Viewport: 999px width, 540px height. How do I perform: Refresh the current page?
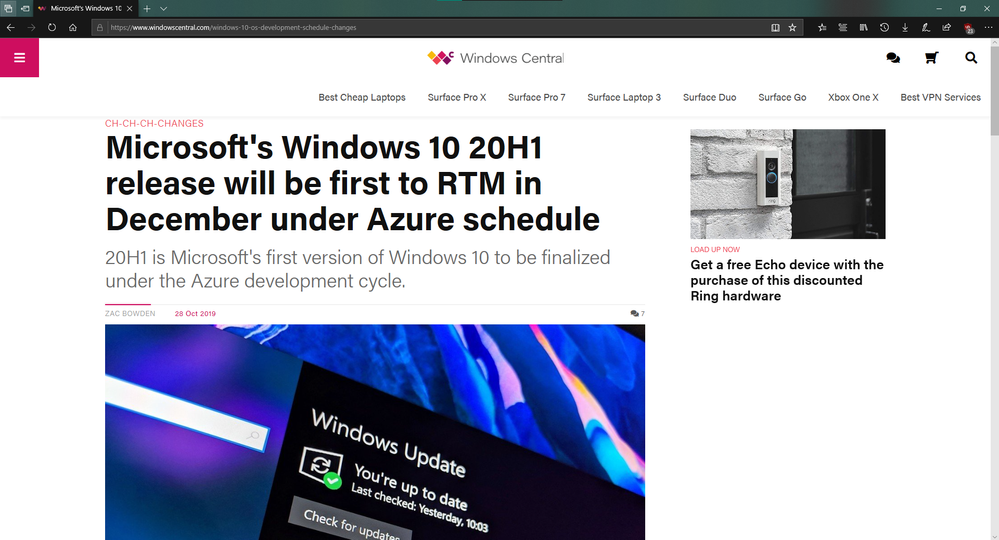(52, 27)
